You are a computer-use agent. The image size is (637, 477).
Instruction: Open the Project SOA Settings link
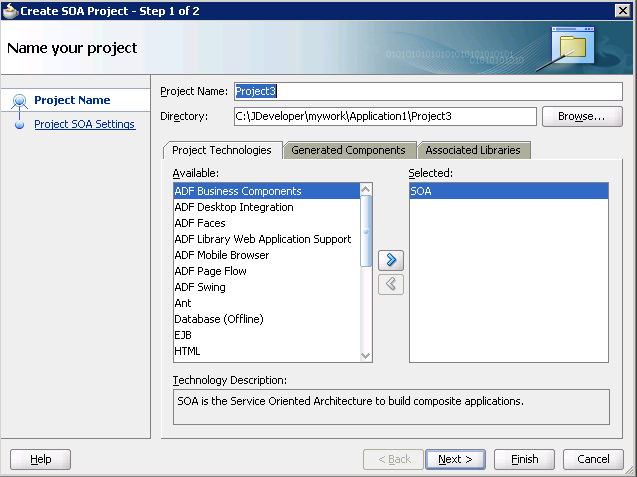[x=84, y=124]
